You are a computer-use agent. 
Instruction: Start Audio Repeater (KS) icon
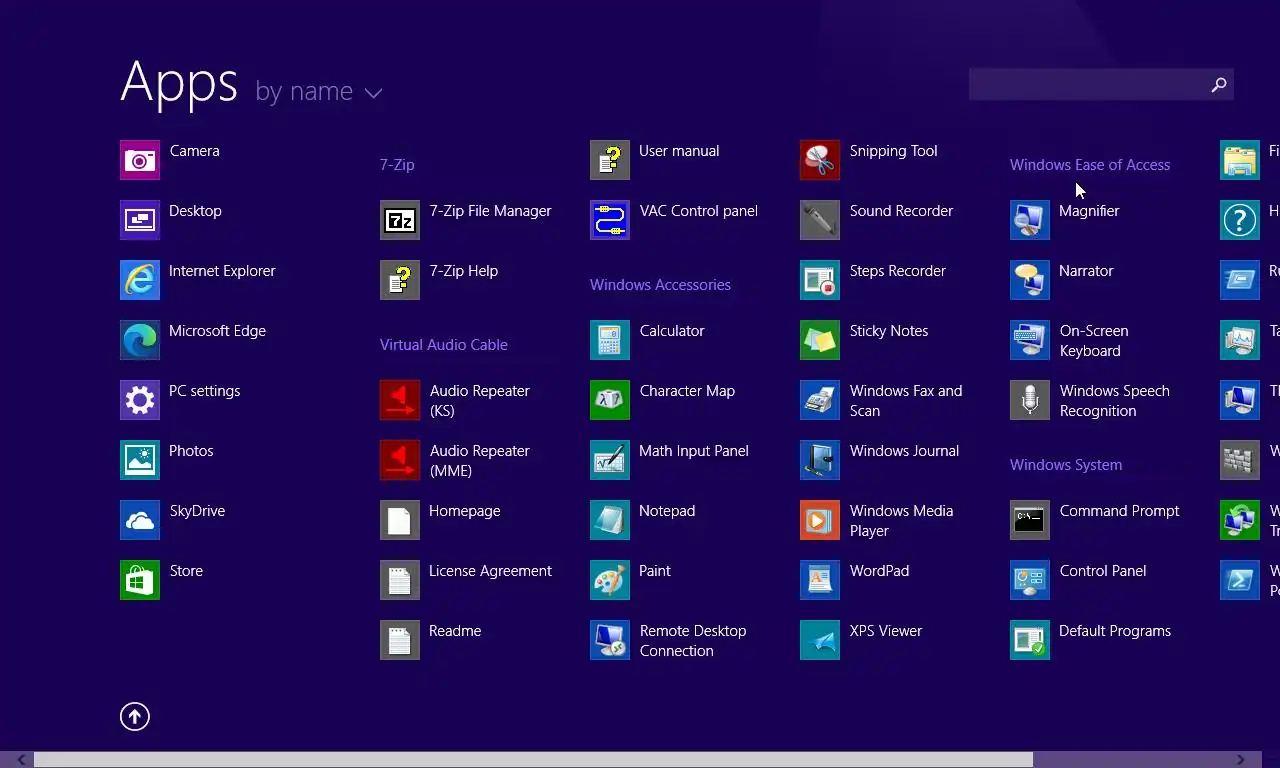tap(400, 400)
